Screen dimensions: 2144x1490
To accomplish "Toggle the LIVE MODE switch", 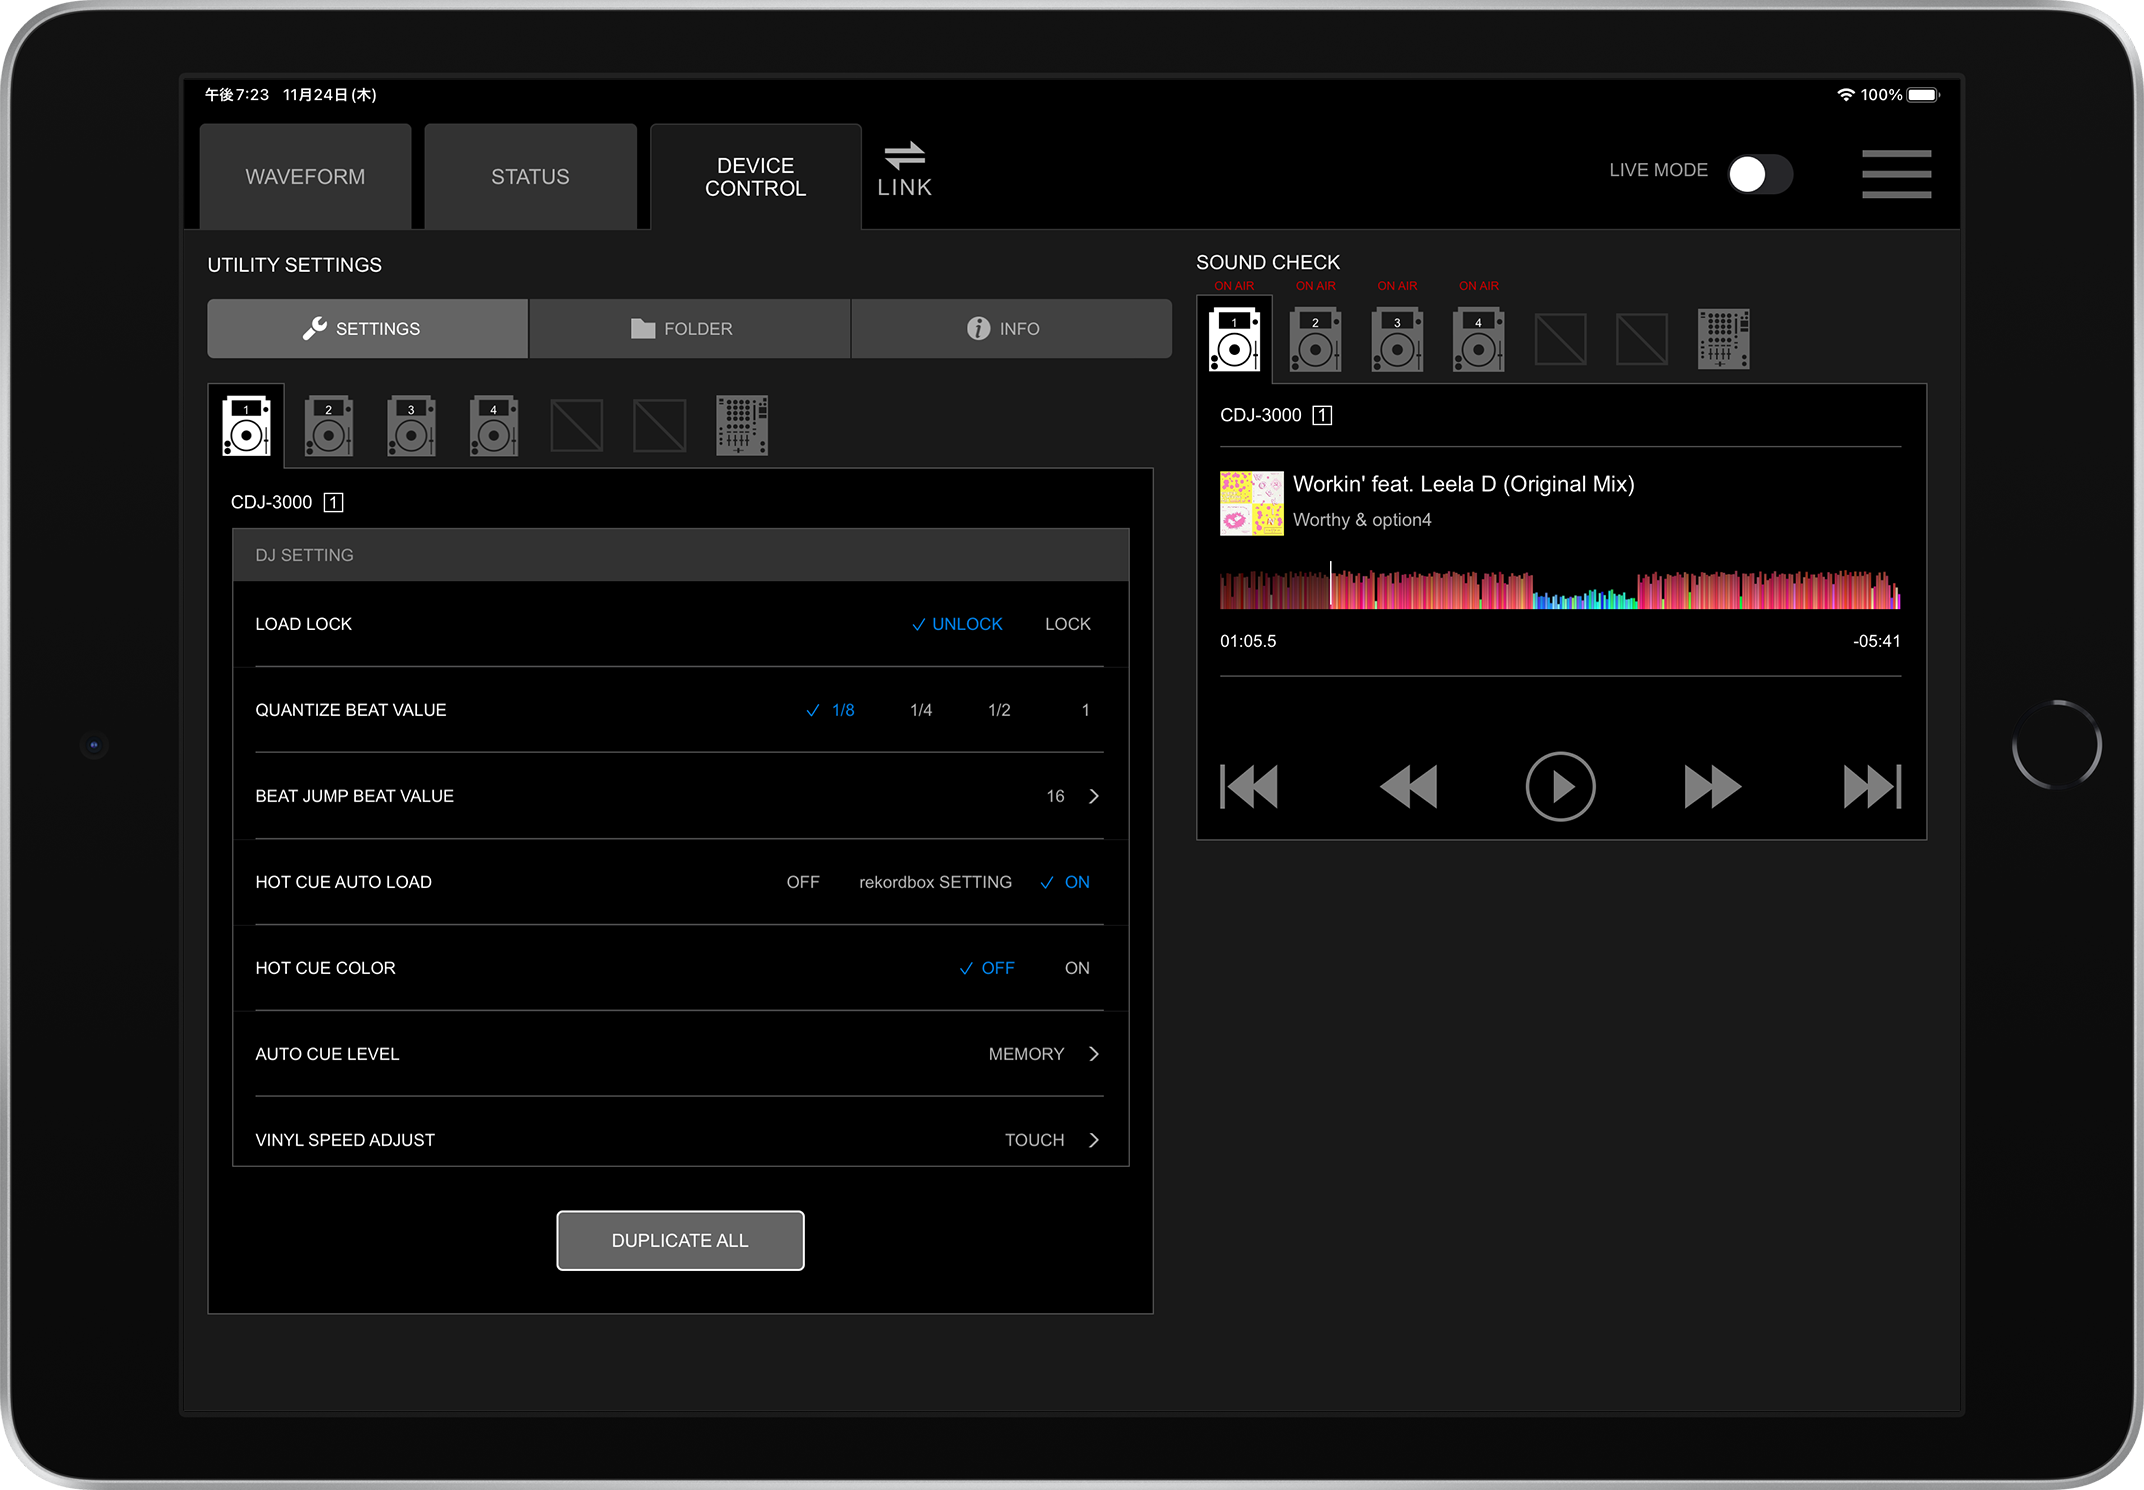I will (x=1760, y=174).
